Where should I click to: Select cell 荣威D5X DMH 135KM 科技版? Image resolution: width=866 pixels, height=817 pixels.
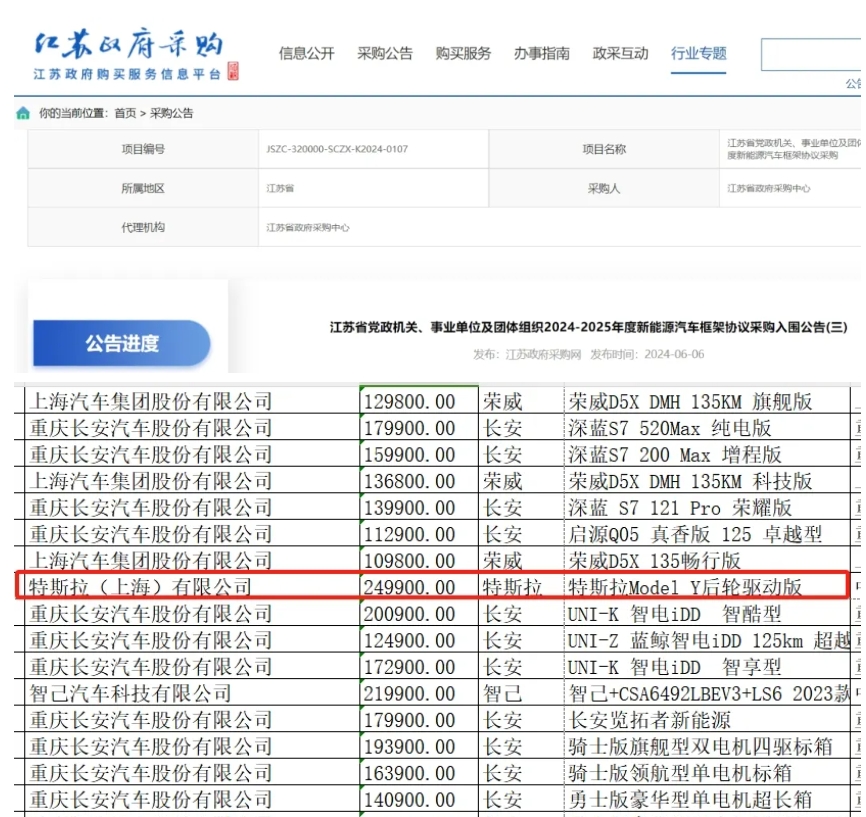pos(707,481)
